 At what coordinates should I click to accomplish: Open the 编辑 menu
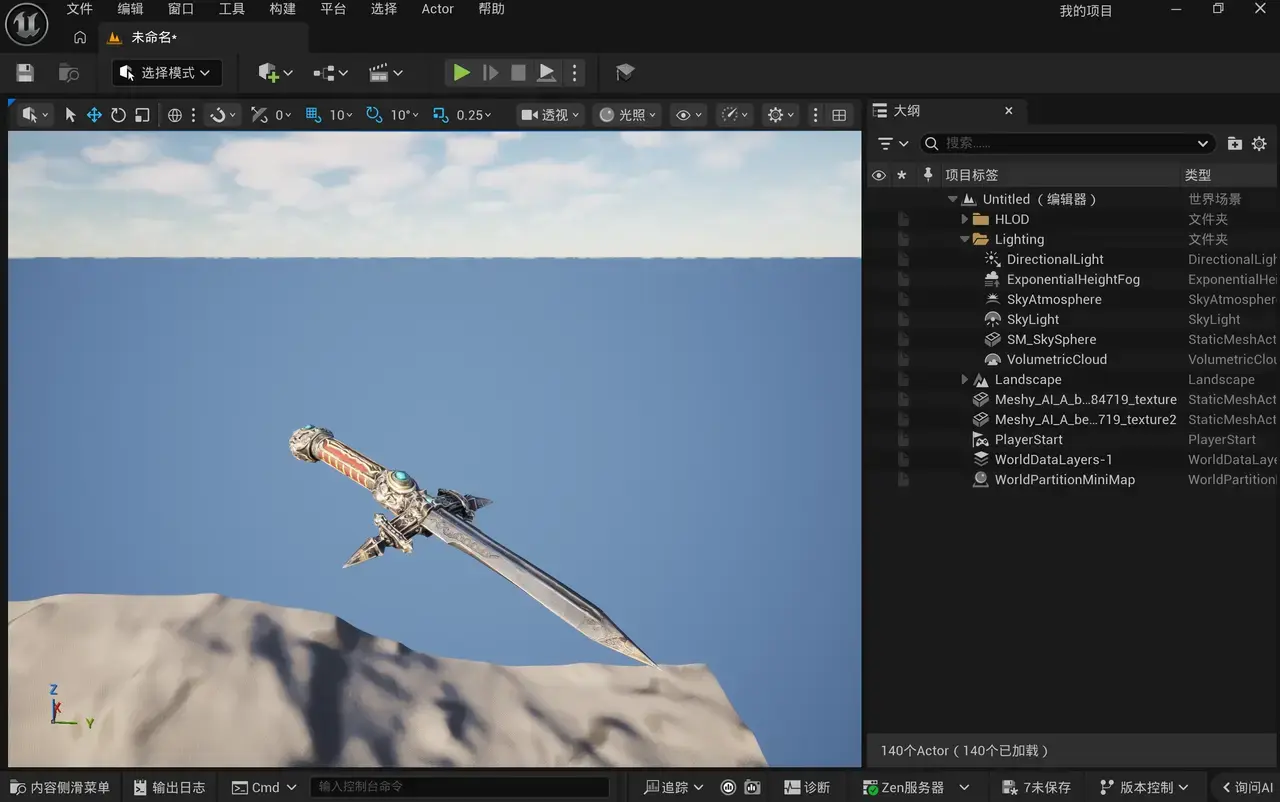[x=131, y=9]
